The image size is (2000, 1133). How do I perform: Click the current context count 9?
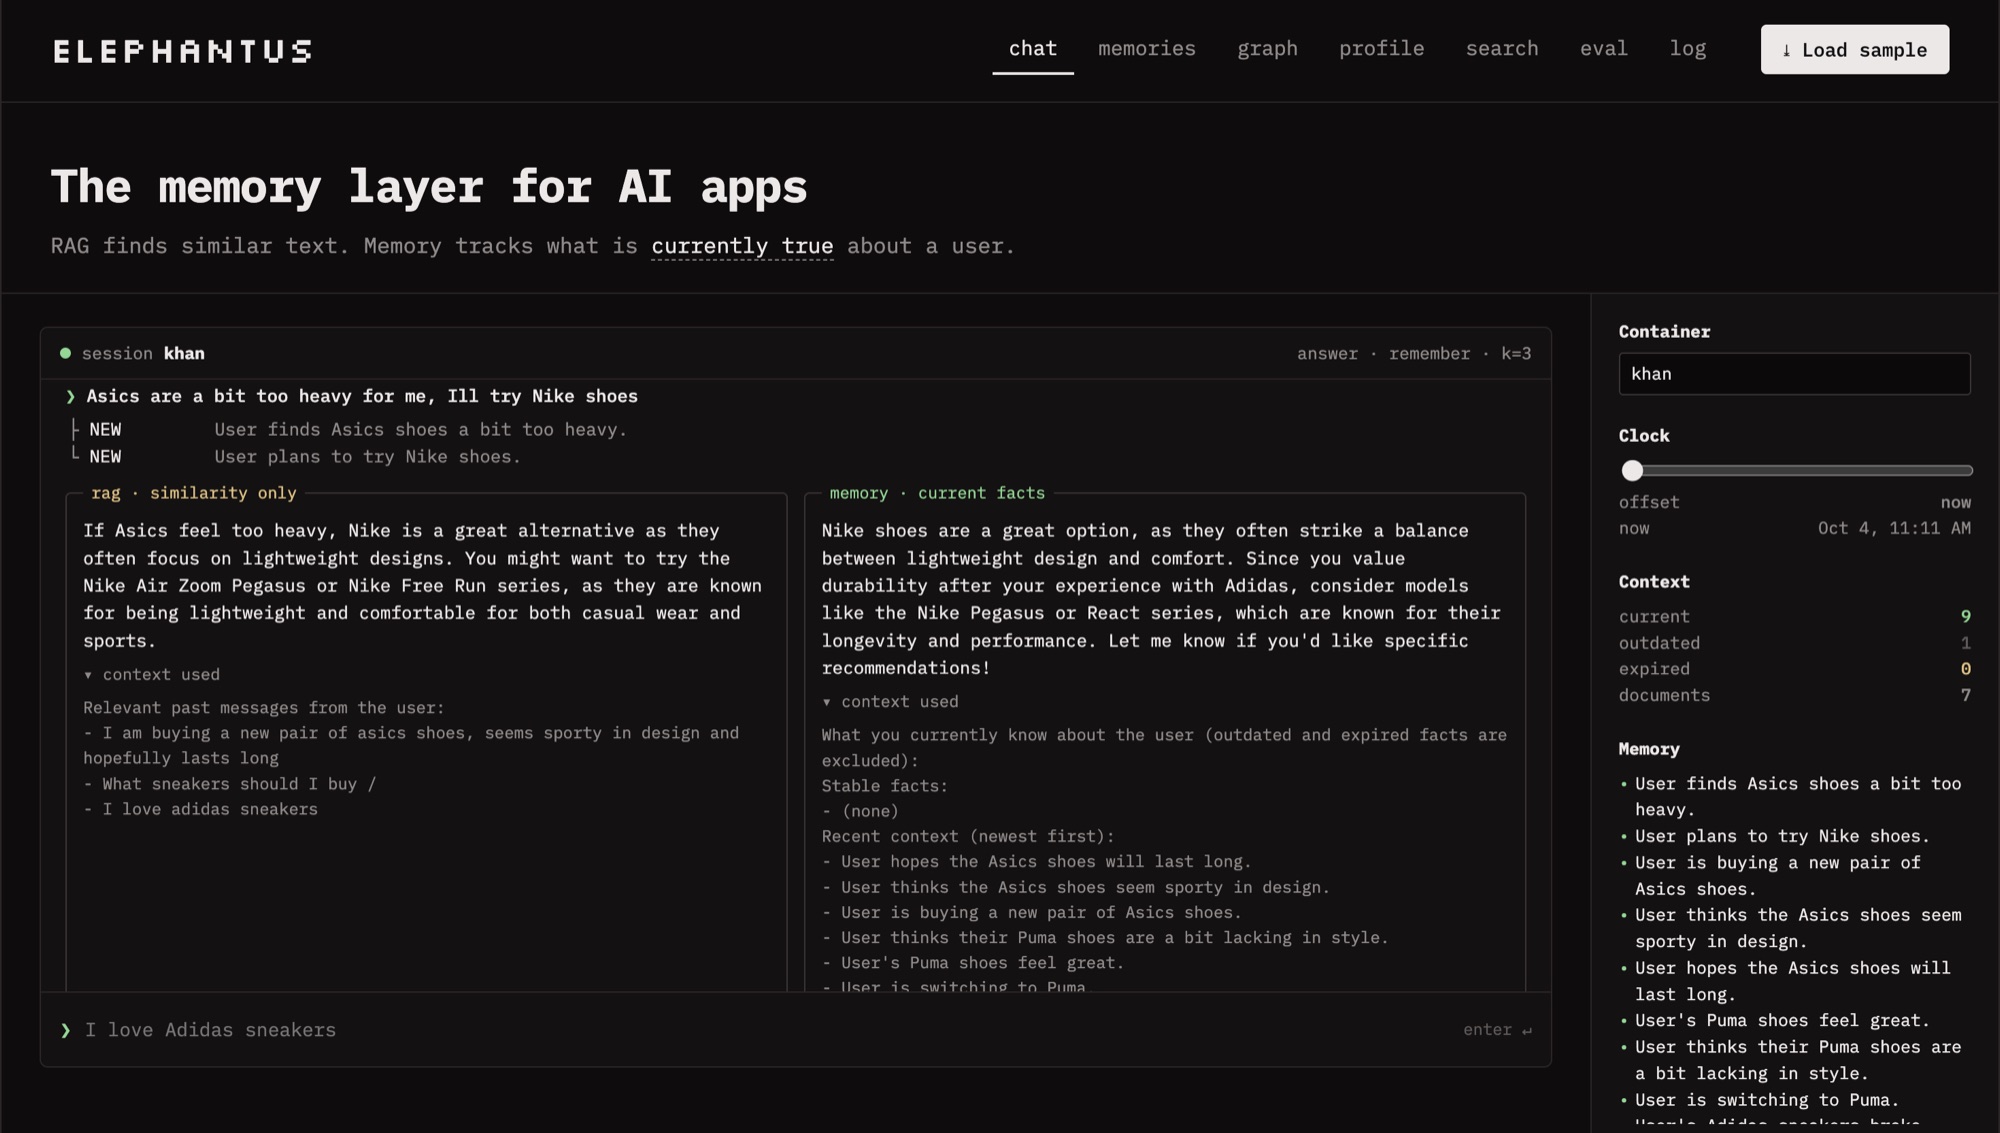1965,617
